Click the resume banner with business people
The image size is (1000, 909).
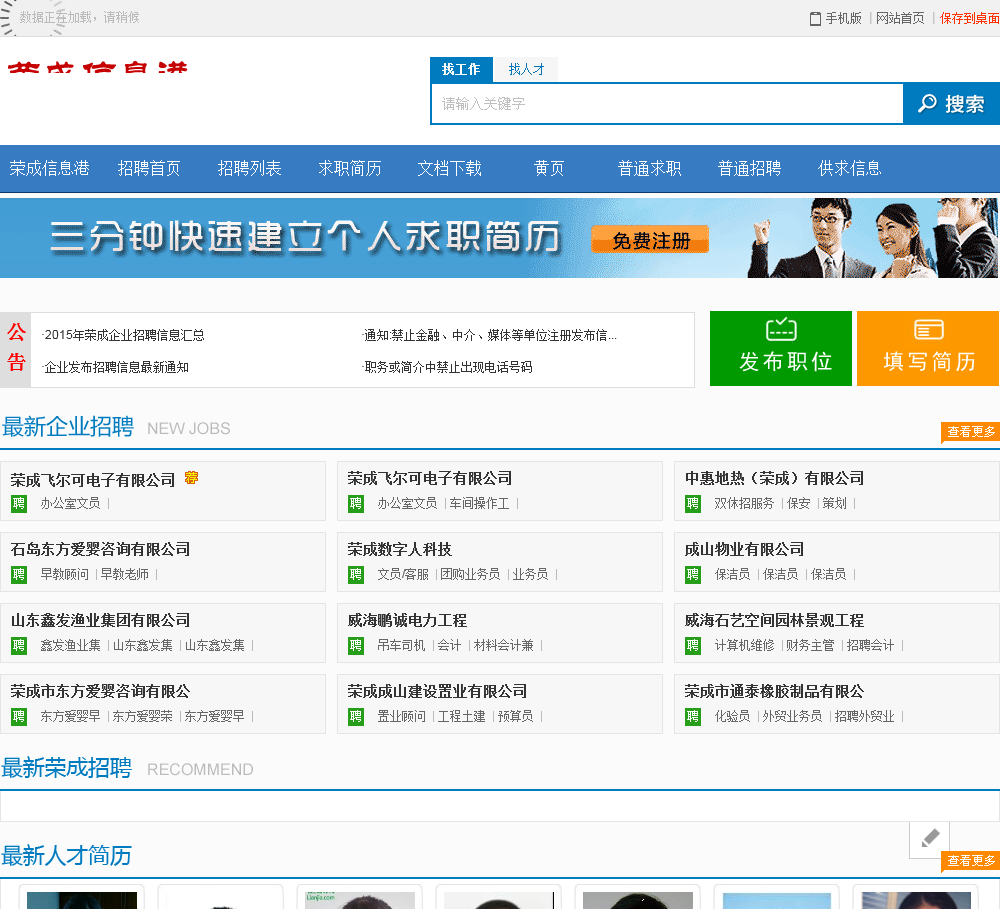coord(500,238)
